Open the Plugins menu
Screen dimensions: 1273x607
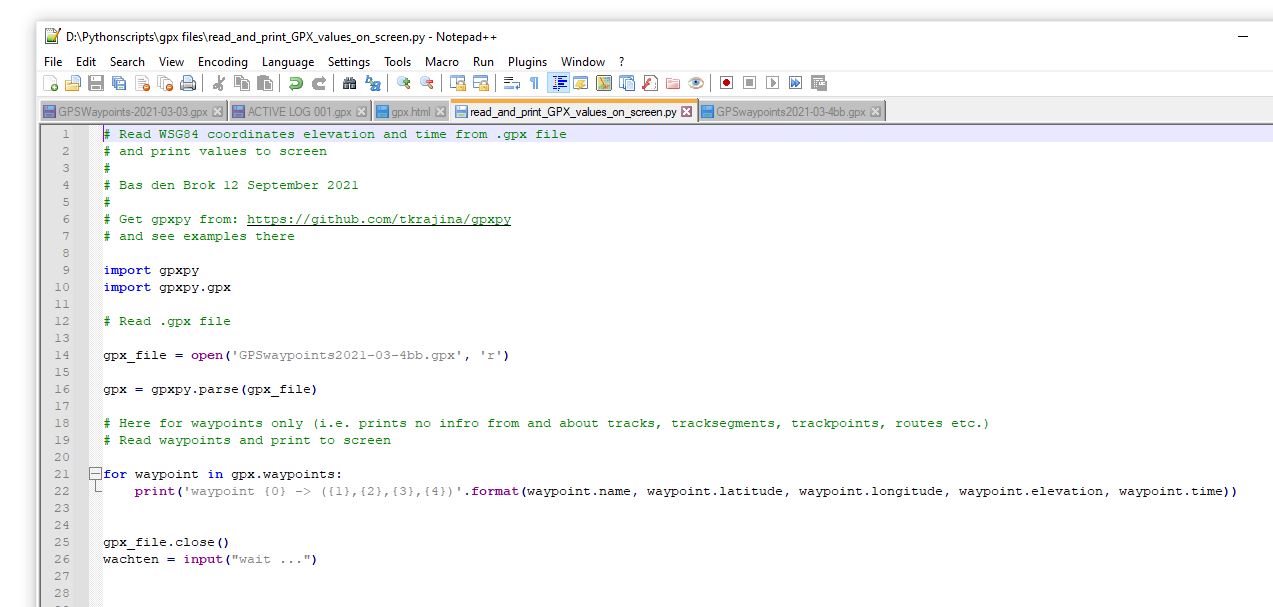pos(527,61)
